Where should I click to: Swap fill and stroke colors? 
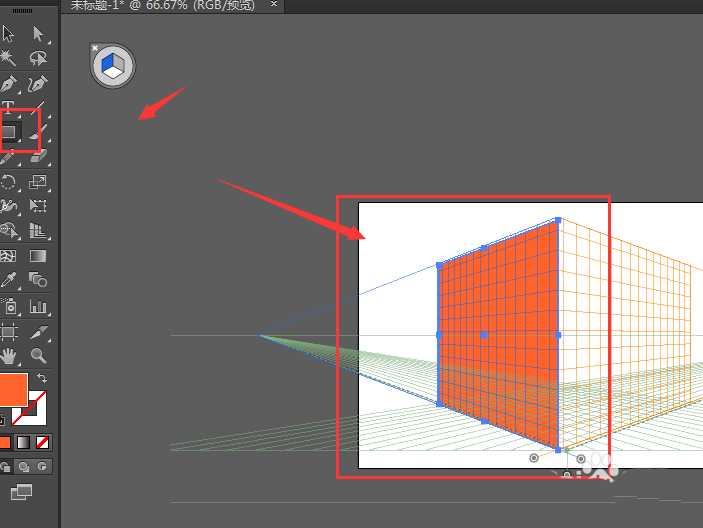[x=42, y=378]
